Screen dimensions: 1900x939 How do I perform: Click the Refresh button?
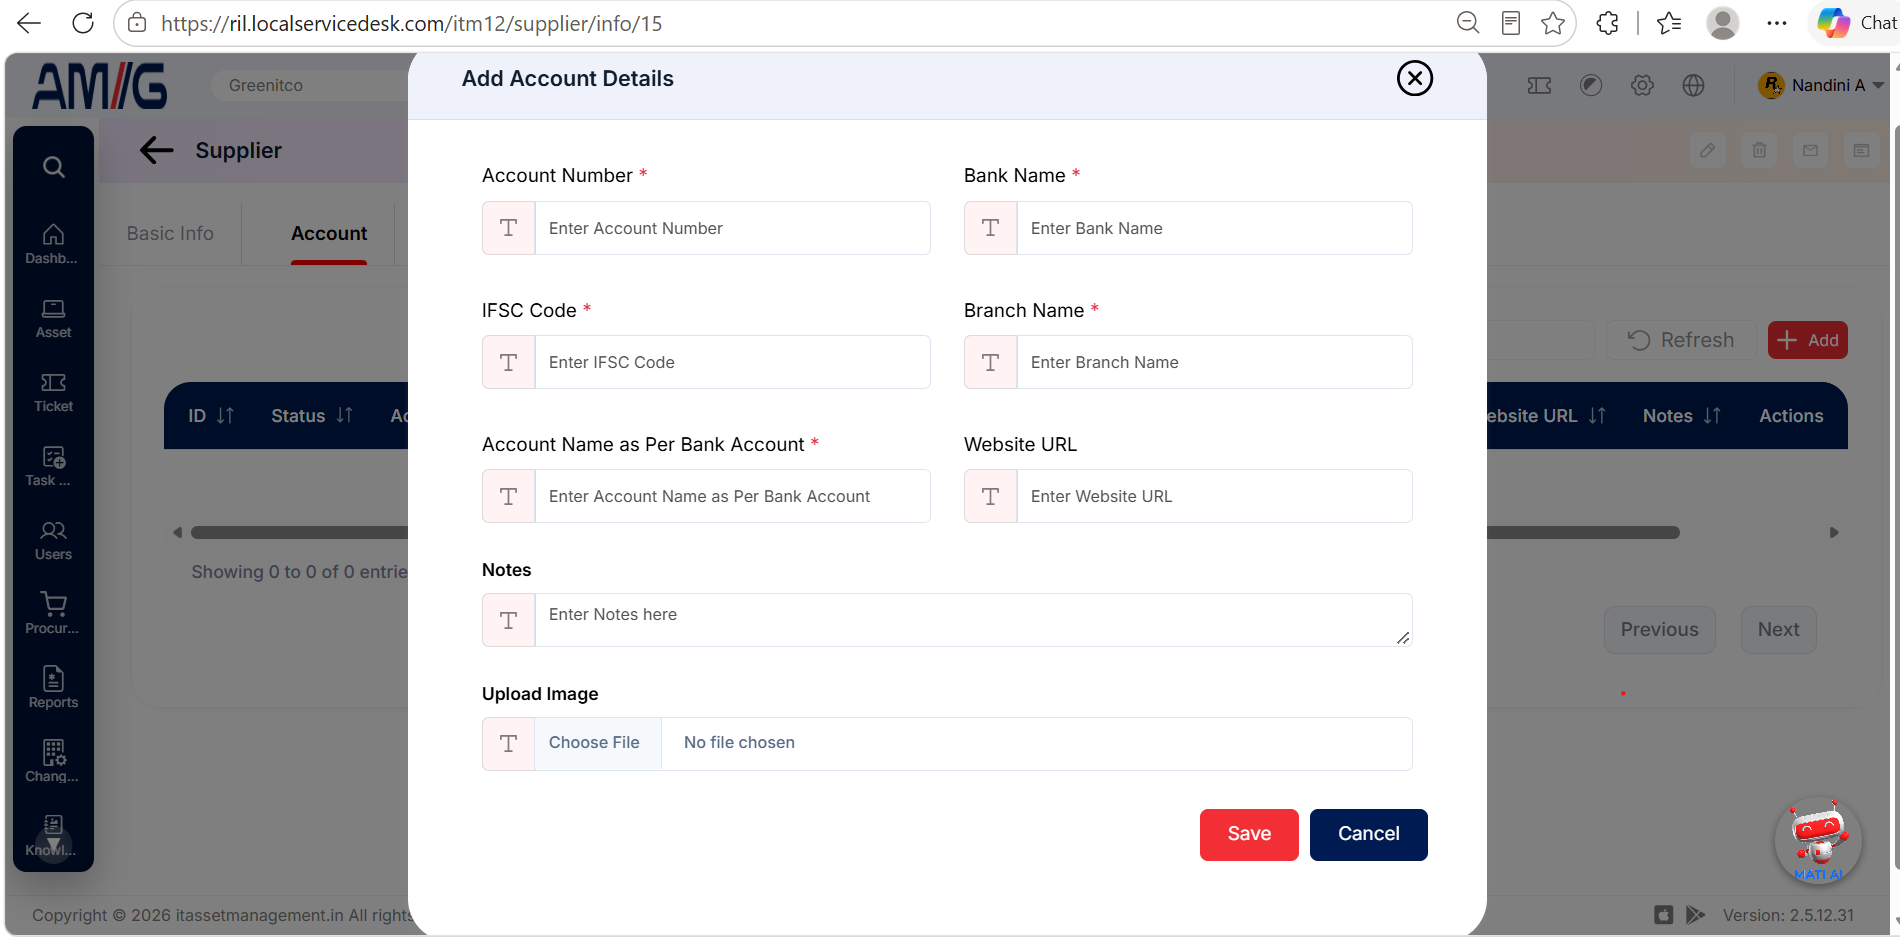(x=1681, y=340)
